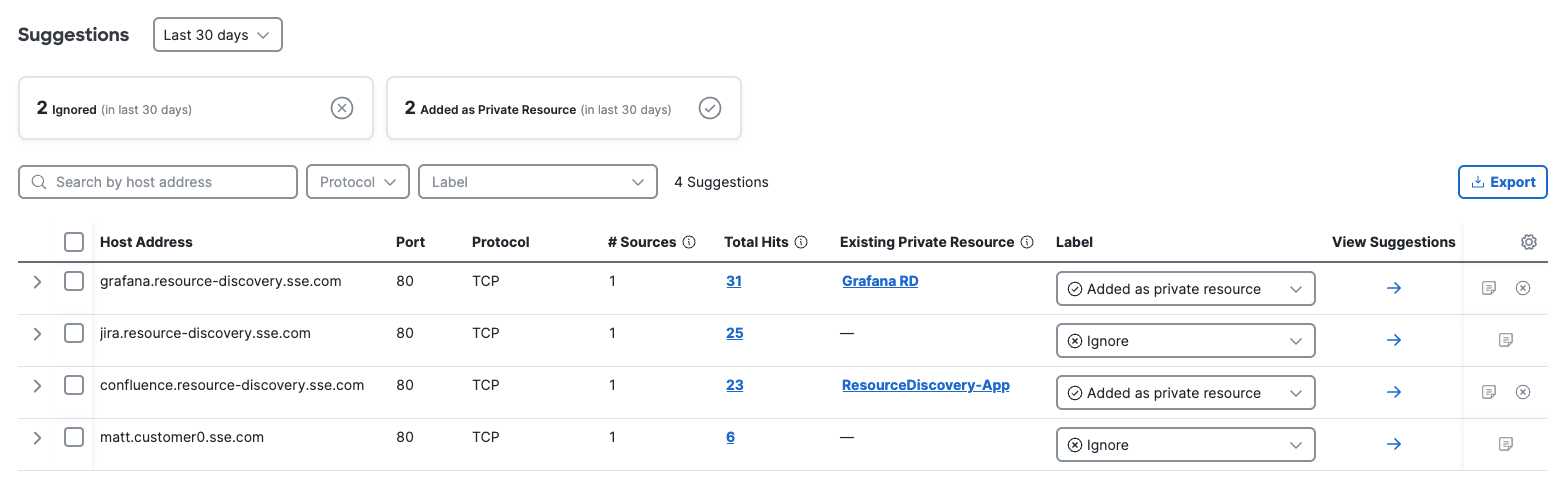Open table column settings gear icon
This screenshot has height=490, width=1567.
tap(1528, 242)
